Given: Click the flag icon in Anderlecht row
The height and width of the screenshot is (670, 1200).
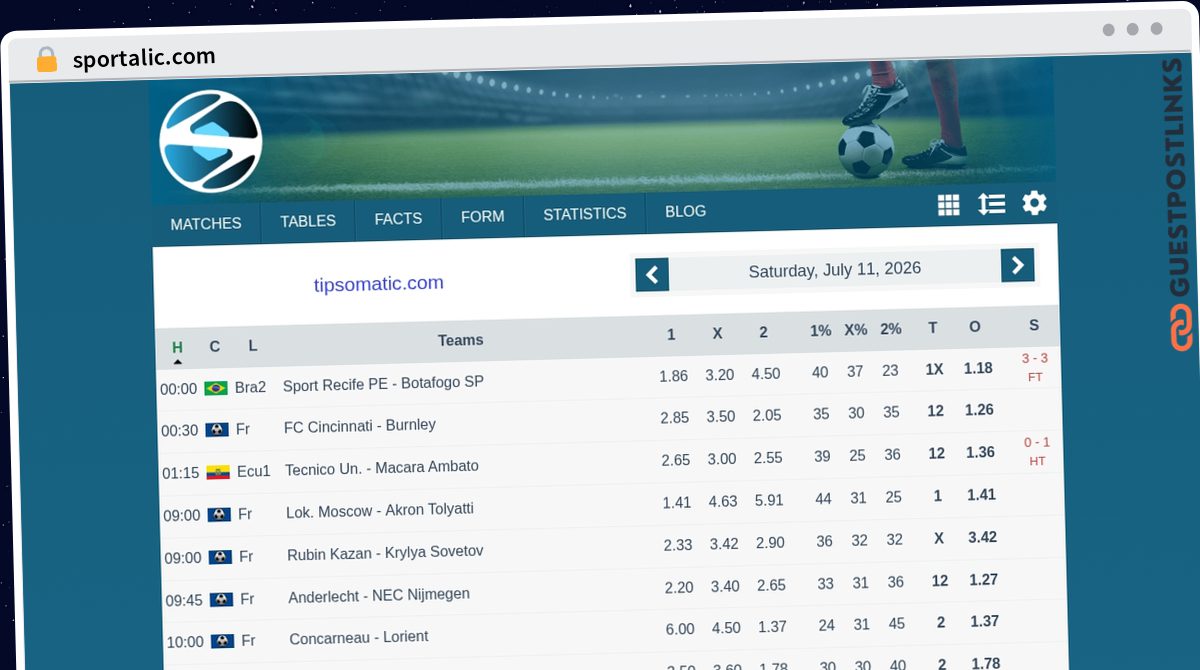Looking at the screenshot, I should click(221, 599).
